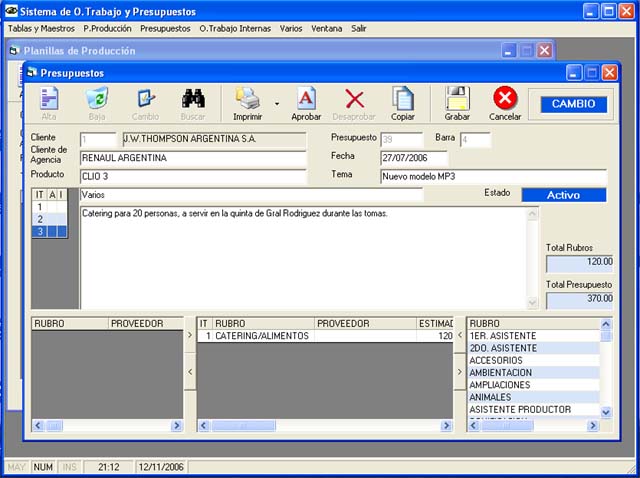
Task: Open the Tablas y Maestros menu
Action: point(41,29)
